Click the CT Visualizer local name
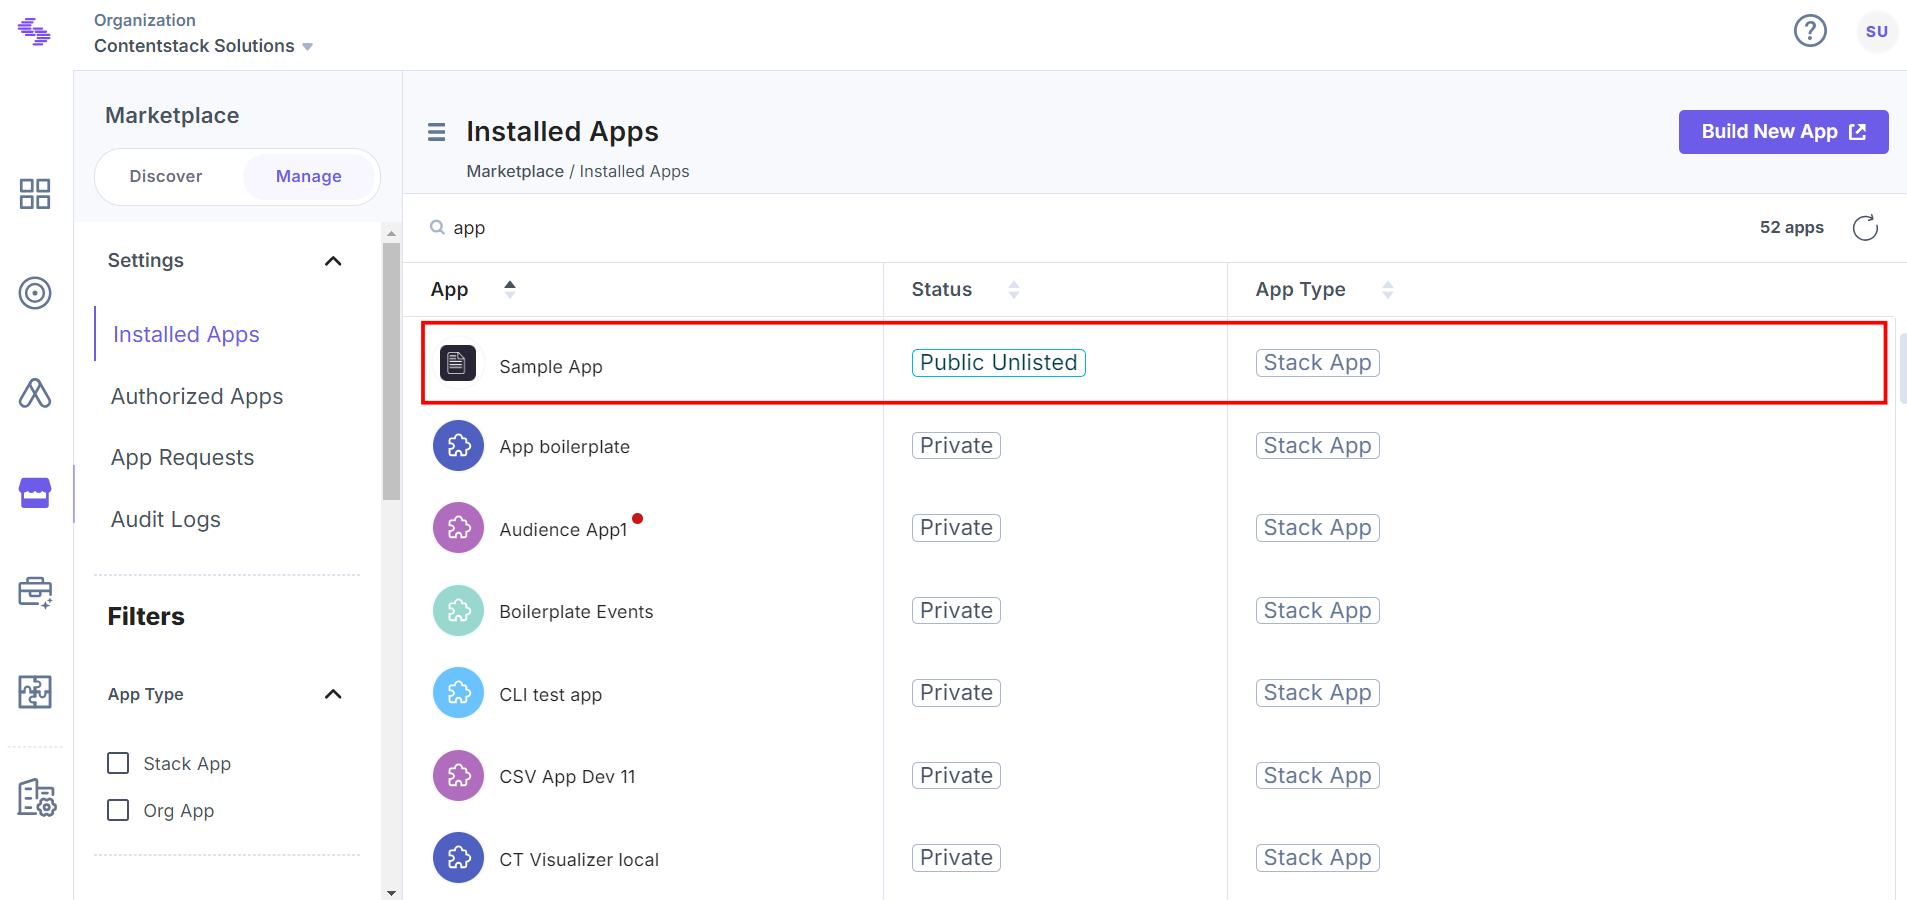The height and width of the screenshot is (900, 1907). [x=579, y=859]
